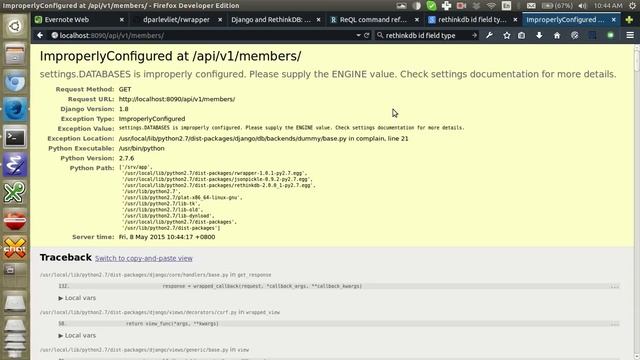Viewport: 640px width, 360px height.
Task: Click the Request URL value http://localhost:8090/api/v1/members/
Action: 177,99
